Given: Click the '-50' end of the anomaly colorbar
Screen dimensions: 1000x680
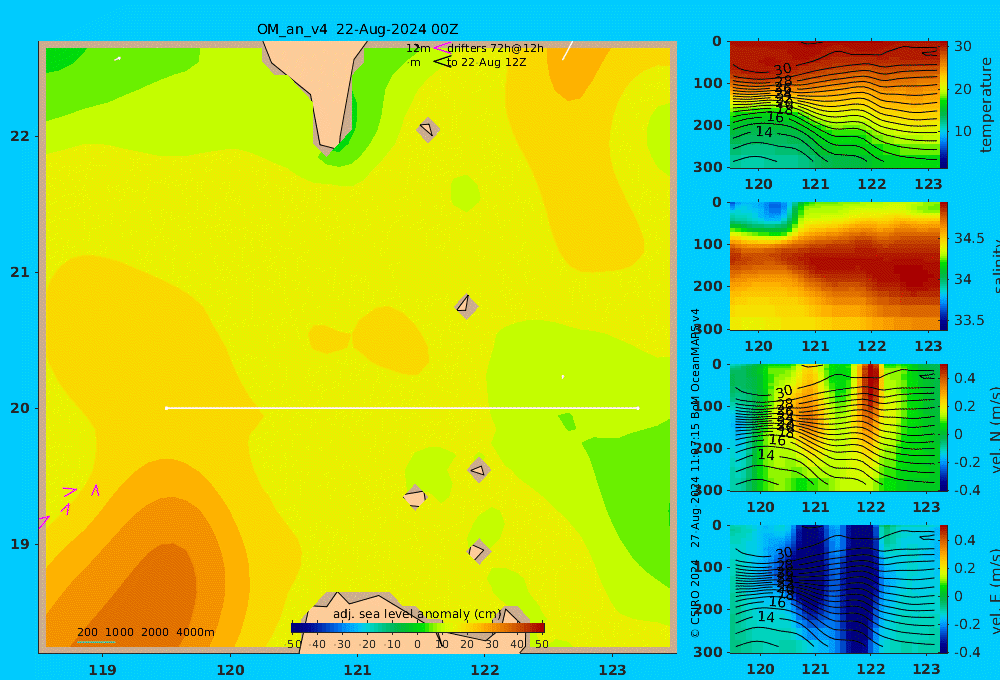Looking at the screenshot, I should click(293, 644).
